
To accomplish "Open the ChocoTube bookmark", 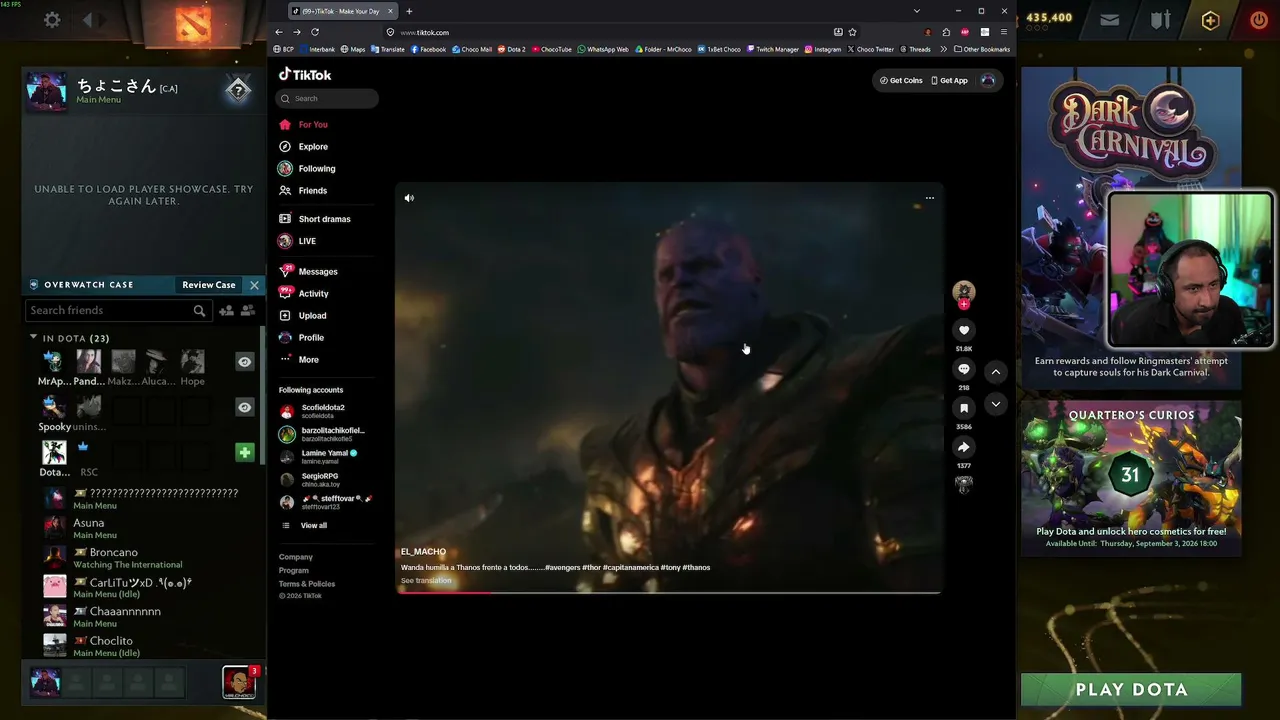I will tap(551, 49).
